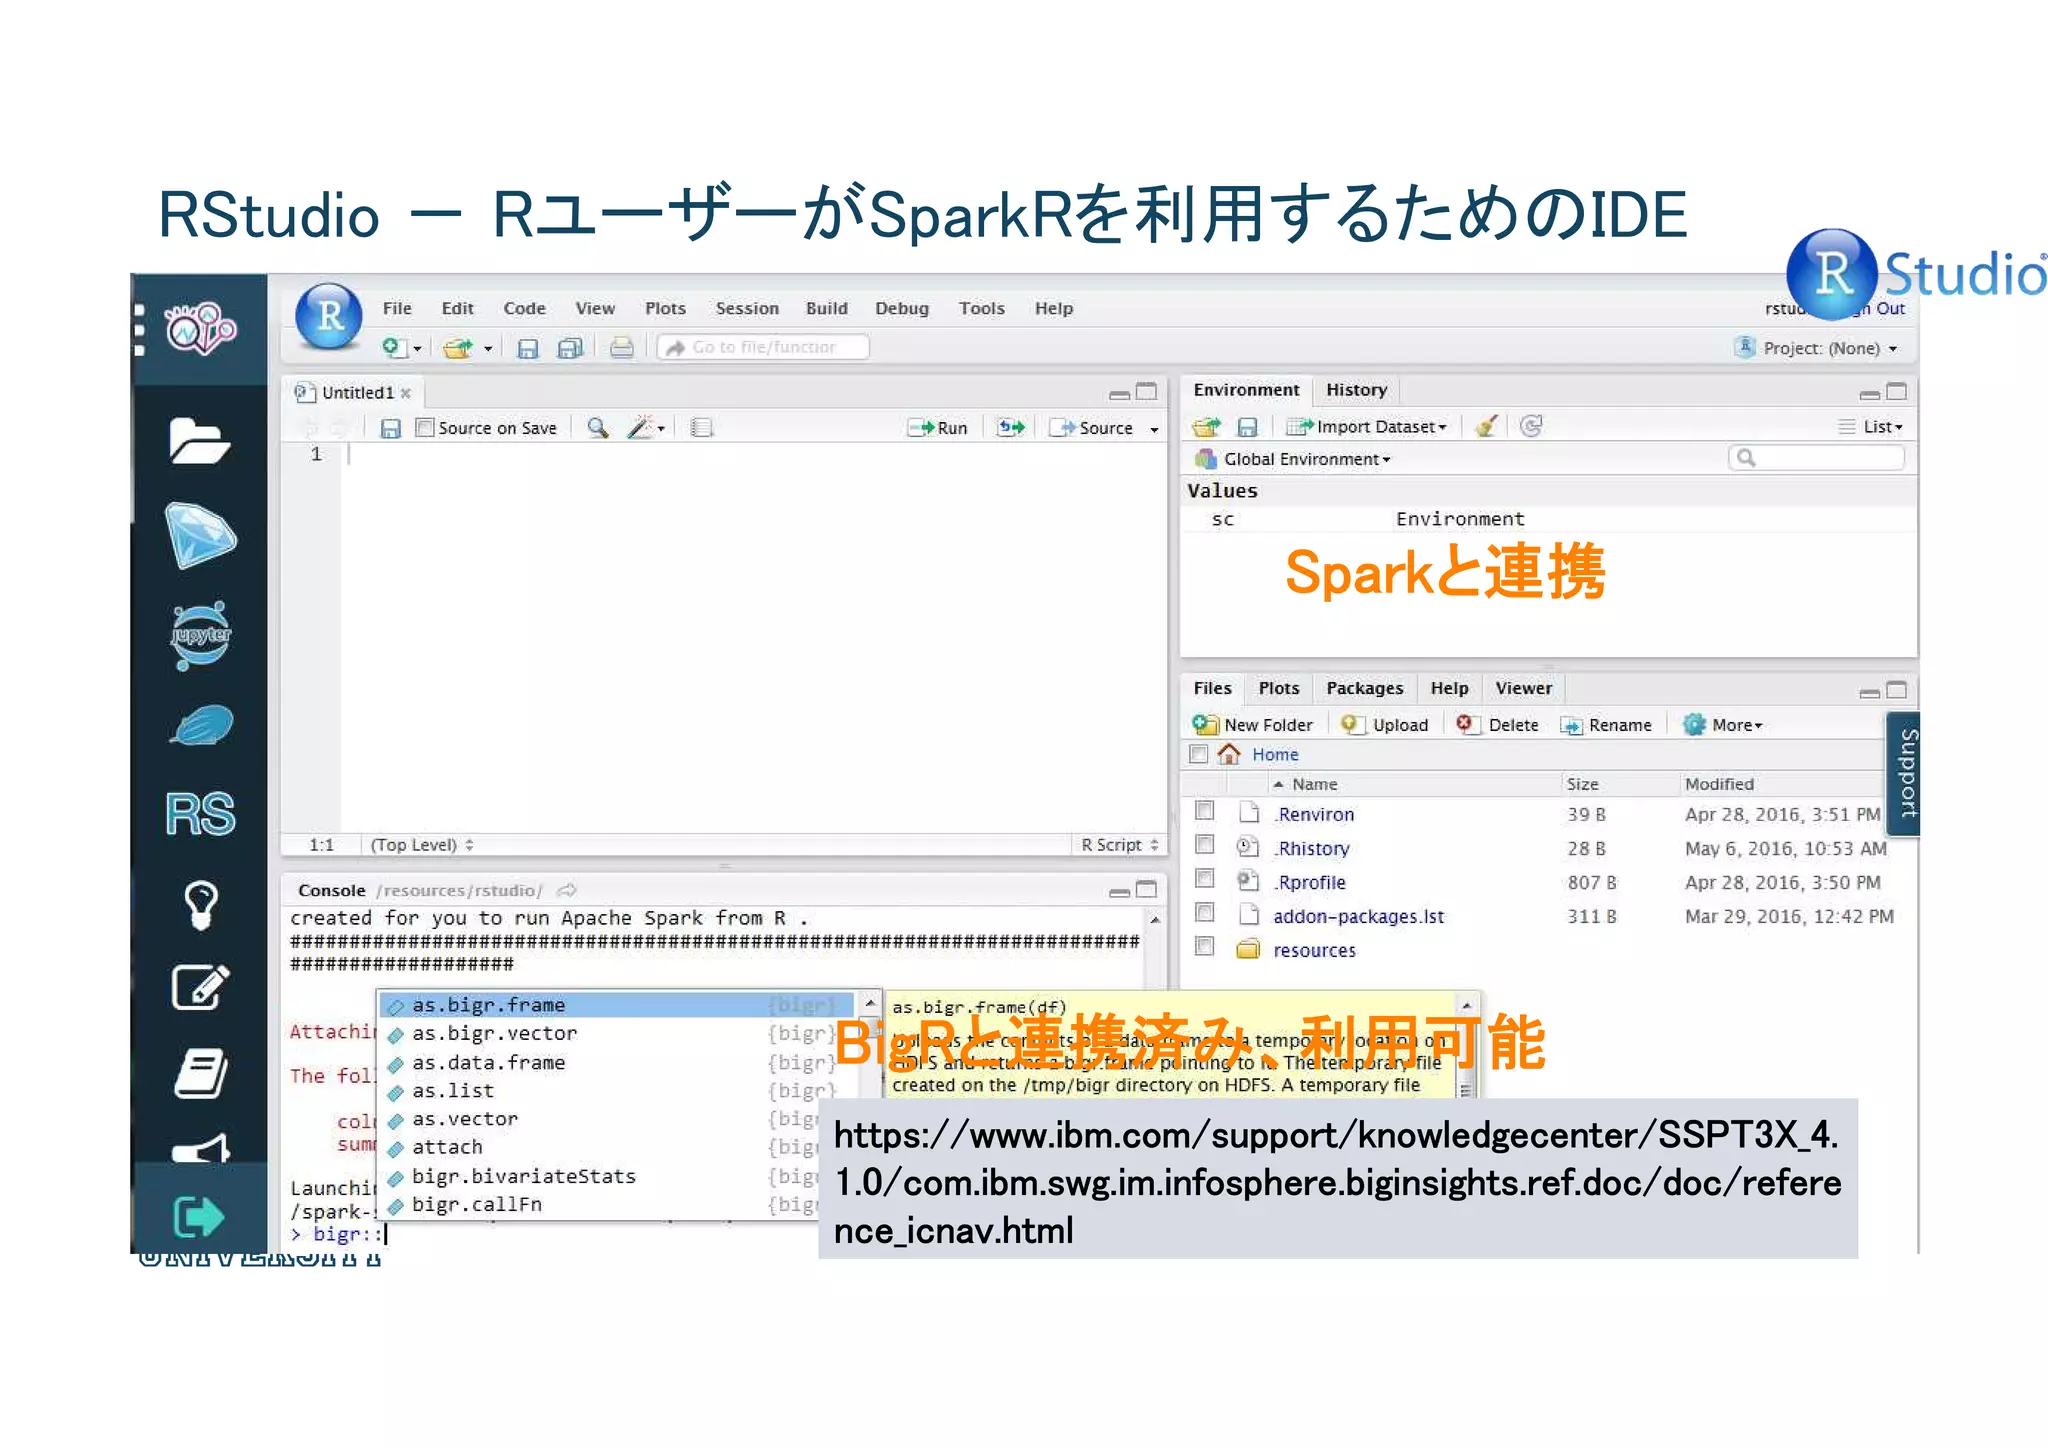Toggle the Source on Save checkbox
Viewport: 2048px width, 1448px height.
click(425, 428)
